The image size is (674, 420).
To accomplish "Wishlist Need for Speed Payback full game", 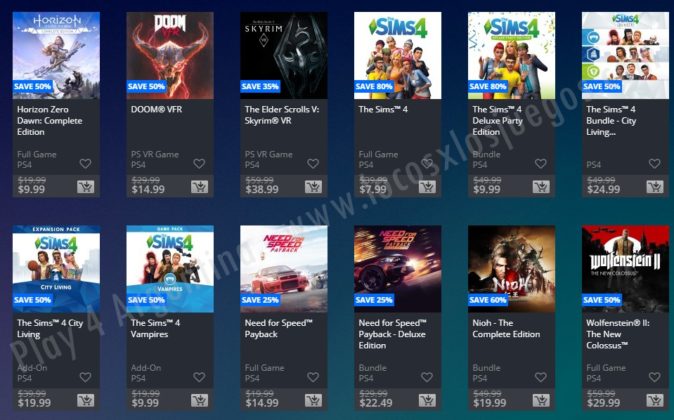I will pyautogui.click(x=313, y=377).
